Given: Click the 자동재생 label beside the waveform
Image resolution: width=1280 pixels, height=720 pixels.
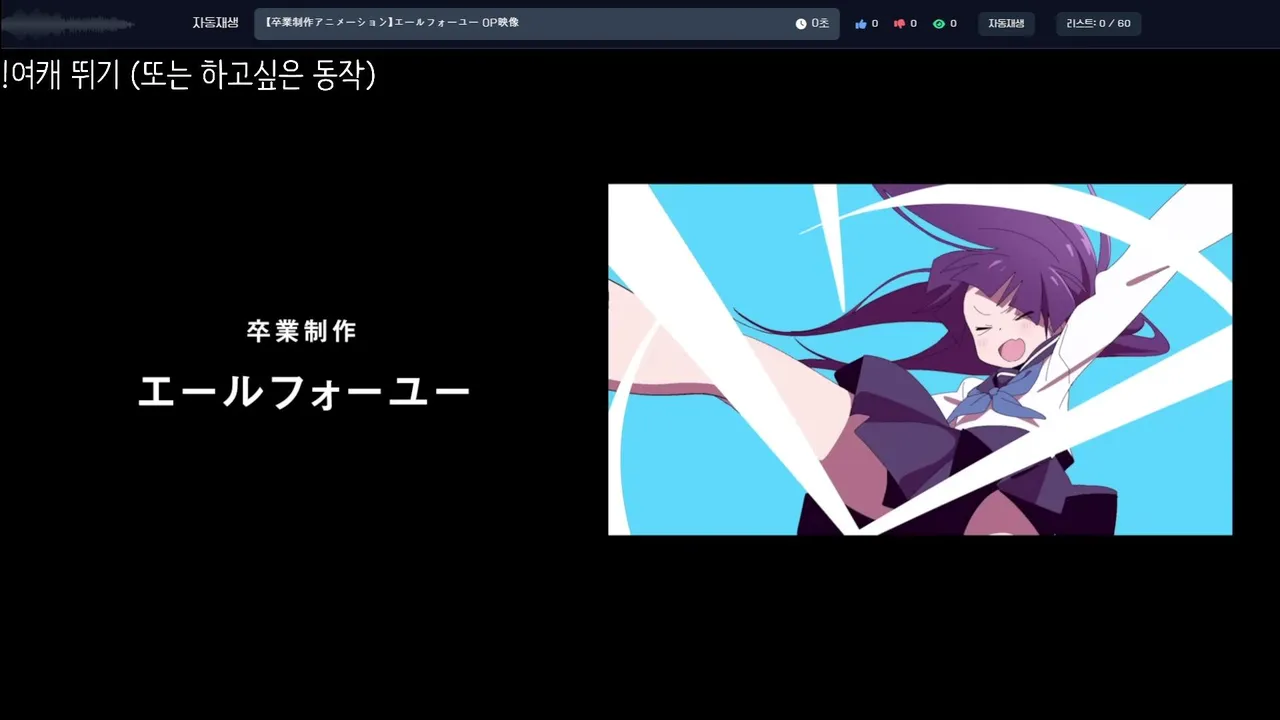Looking at the screenshot, I should 216,23.
